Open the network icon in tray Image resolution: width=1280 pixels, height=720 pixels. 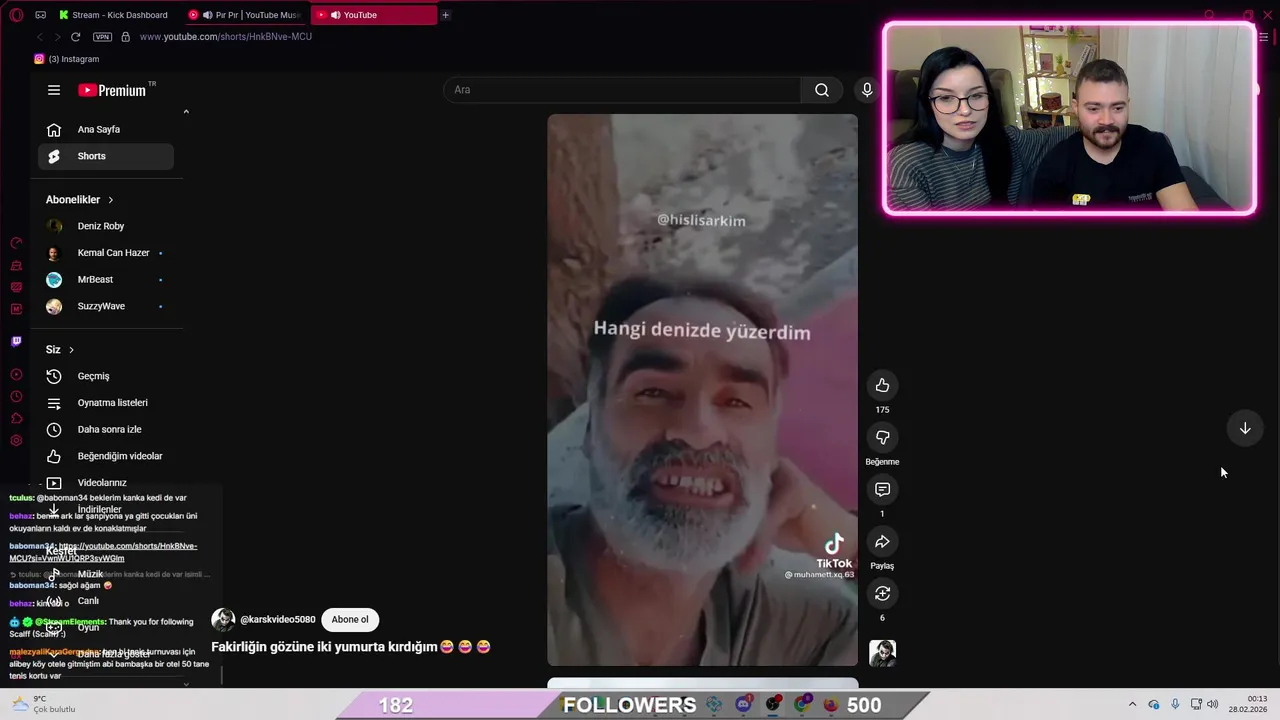[x=1195, y=704]
